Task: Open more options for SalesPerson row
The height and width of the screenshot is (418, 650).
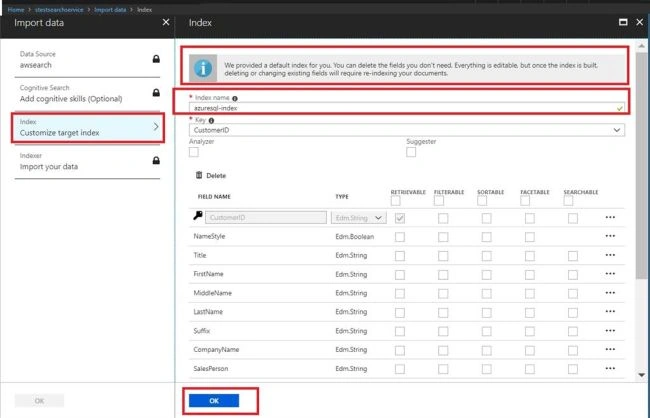Action: click(x=610, y=368)
